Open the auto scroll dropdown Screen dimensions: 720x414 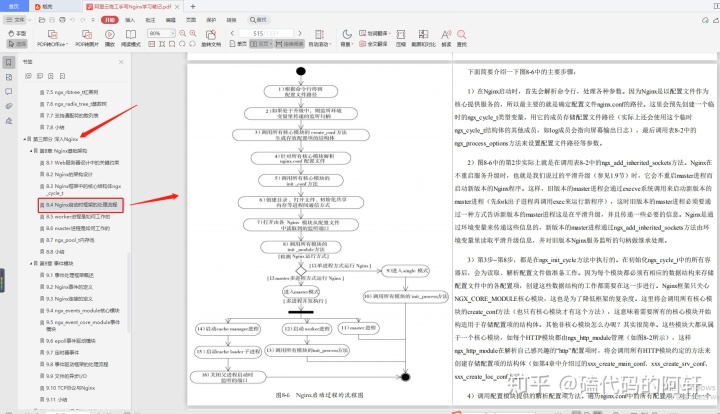[x=320, y=38]
